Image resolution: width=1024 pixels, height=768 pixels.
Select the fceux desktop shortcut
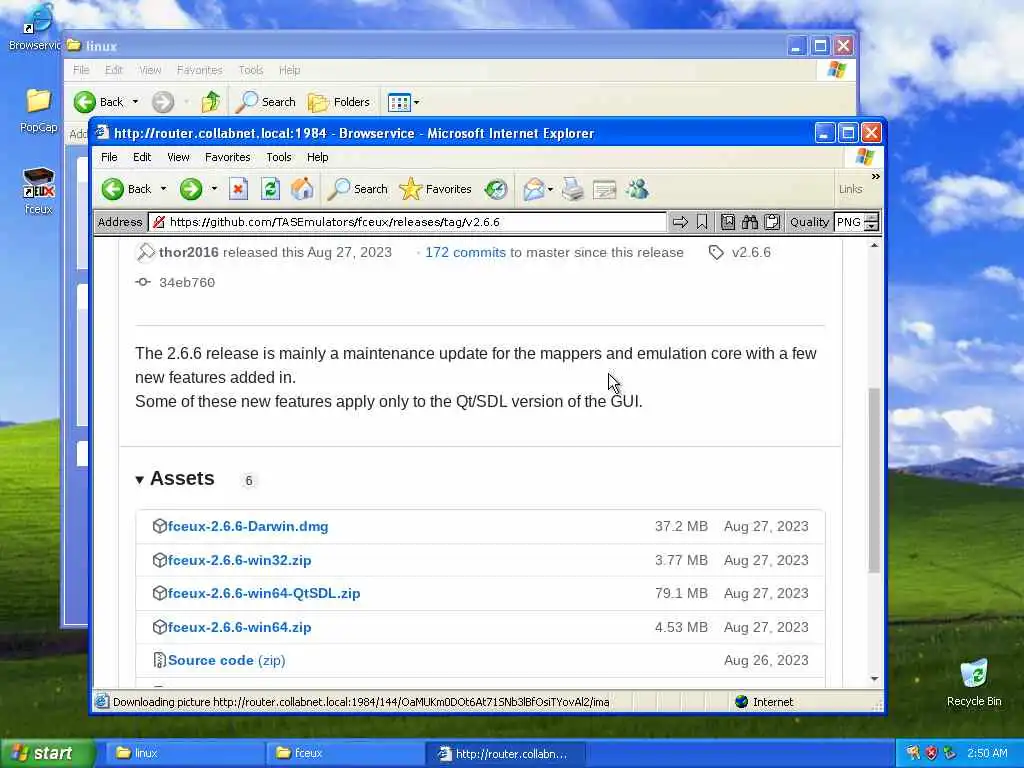click(x=39, y=191)
